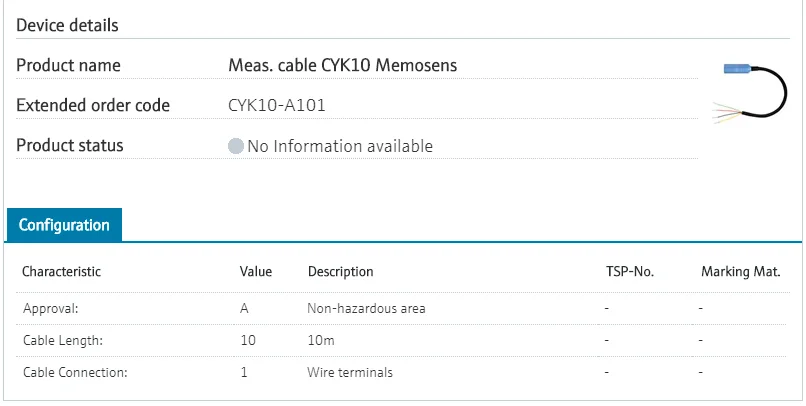
Task: Click the Device details heading
Action: point(67,25)
